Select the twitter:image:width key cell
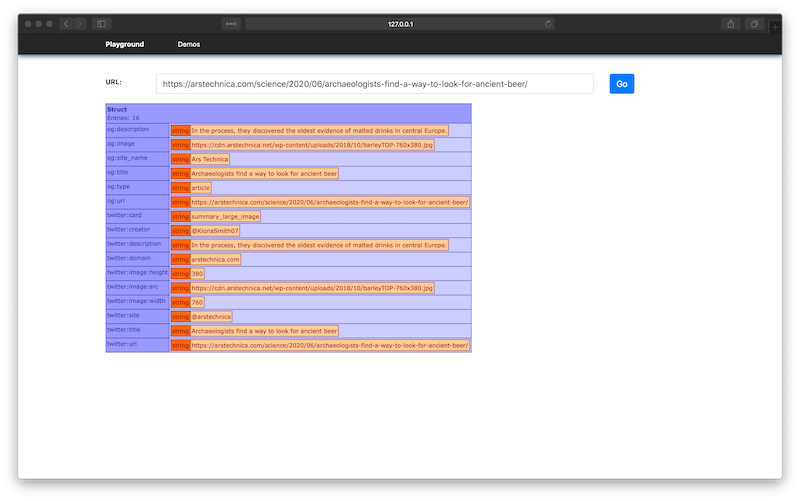The width and height of the screenshot is (800, 501). [138, 302]
